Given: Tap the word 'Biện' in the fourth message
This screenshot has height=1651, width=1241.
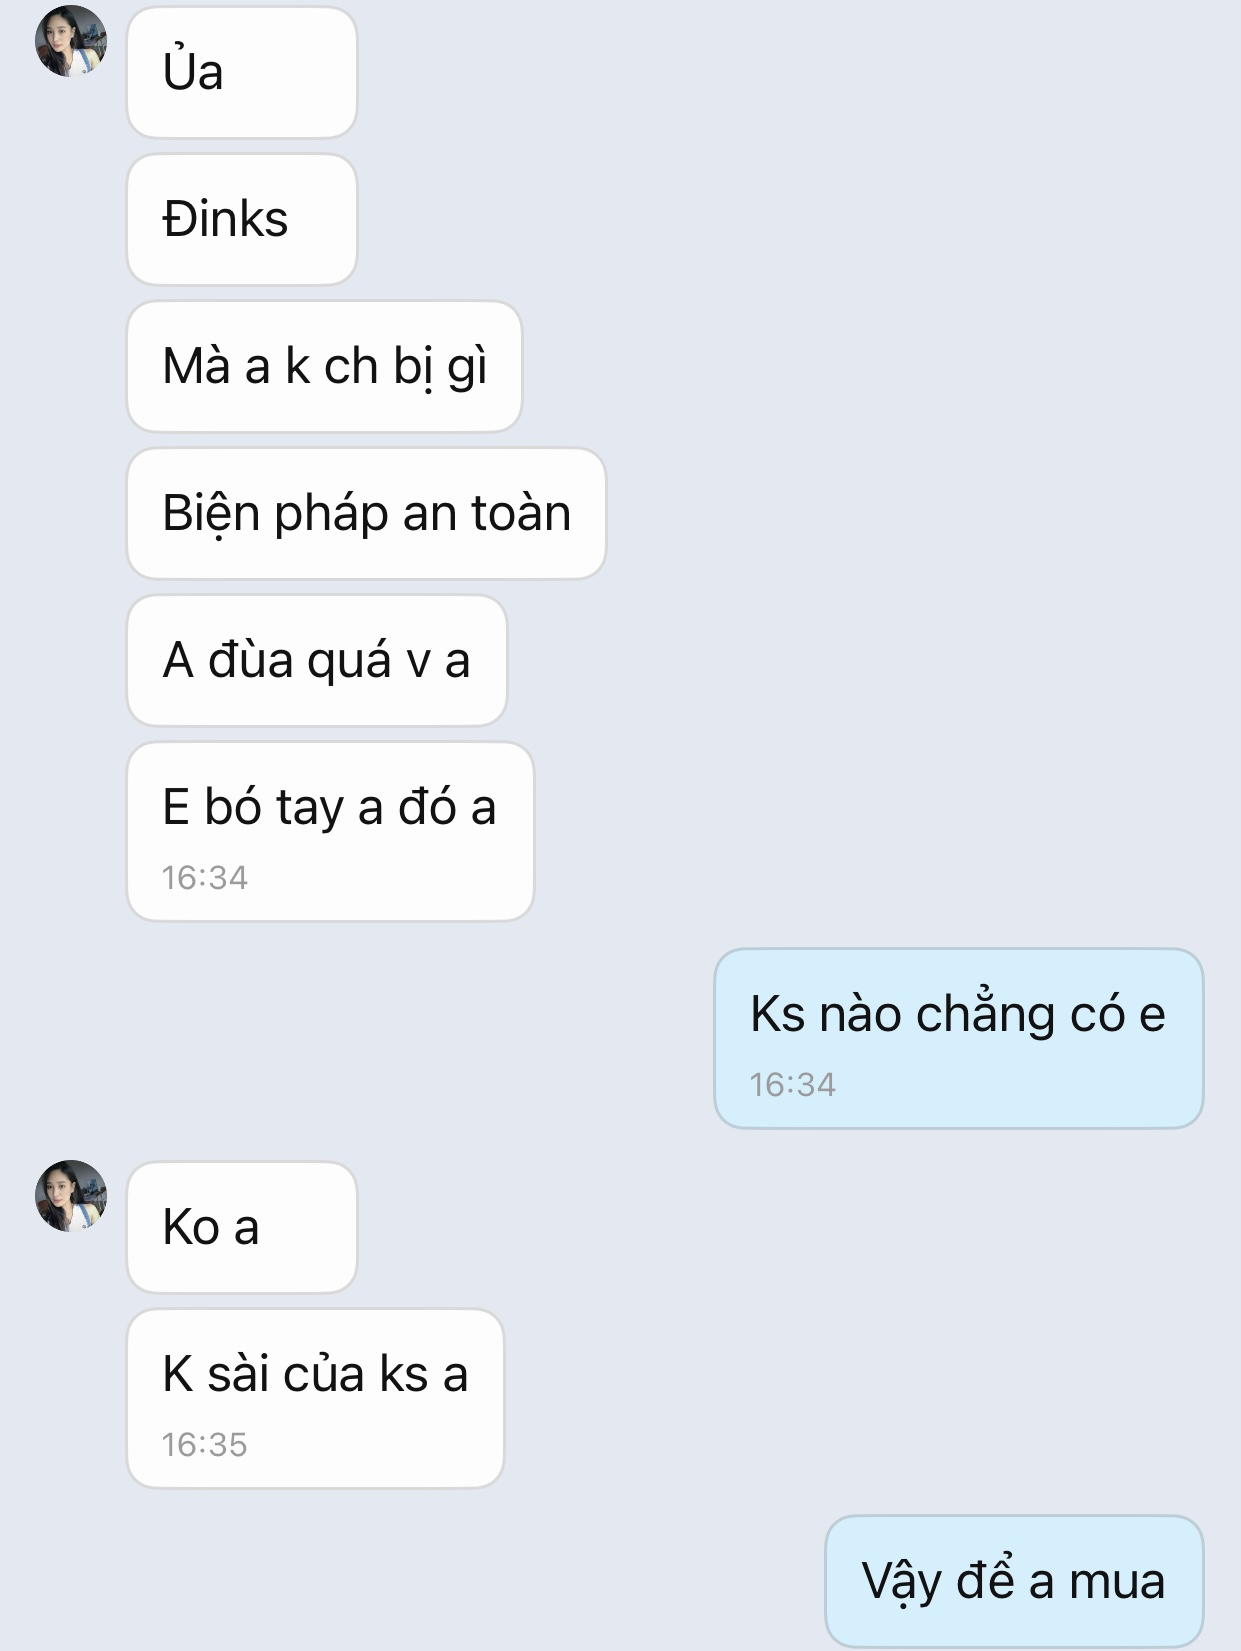Looking at the screenshot, I should [212, 513].
